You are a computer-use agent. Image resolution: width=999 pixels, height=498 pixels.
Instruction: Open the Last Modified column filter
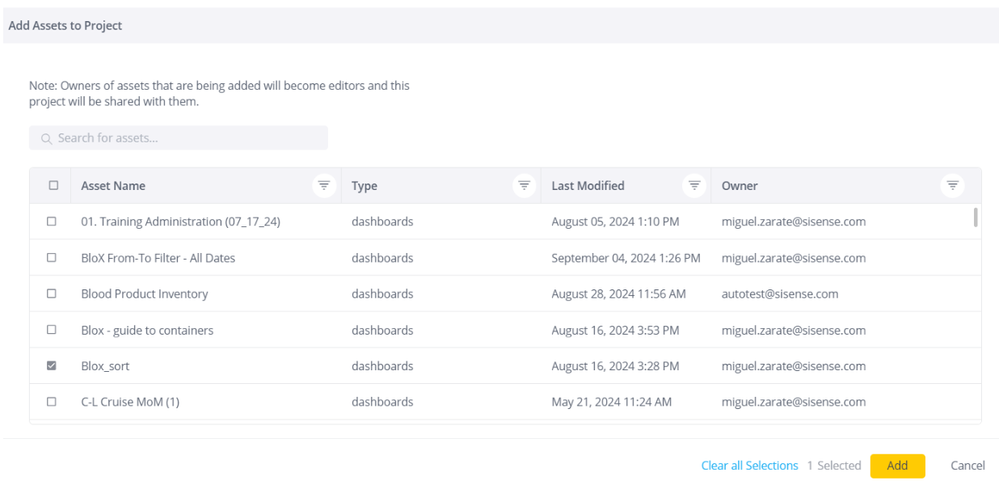(x=693, y=186)
